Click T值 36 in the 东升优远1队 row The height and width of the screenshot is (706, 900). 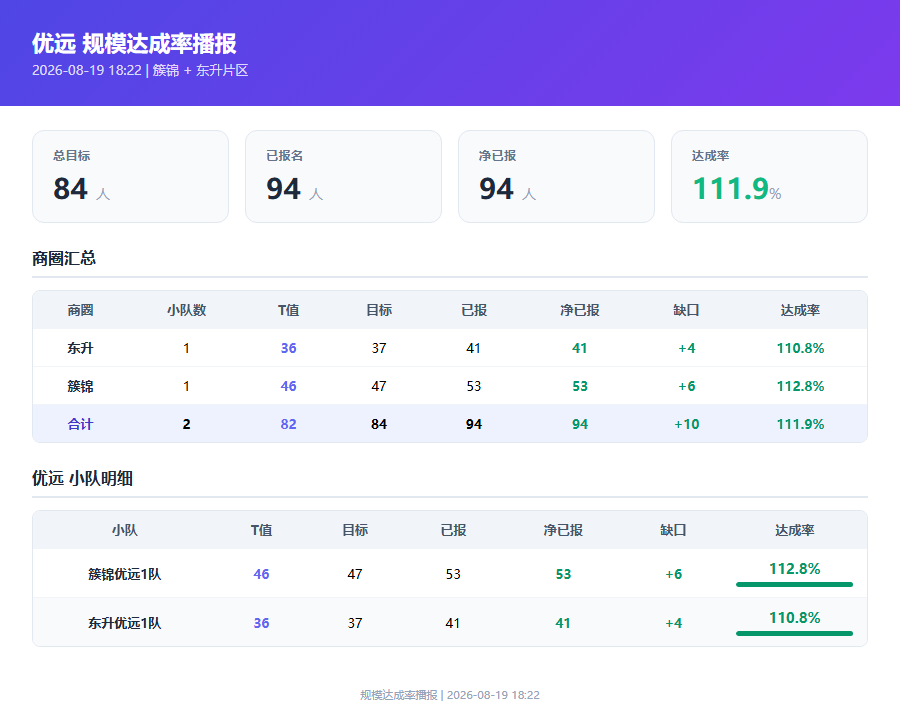tap(261, 623)
